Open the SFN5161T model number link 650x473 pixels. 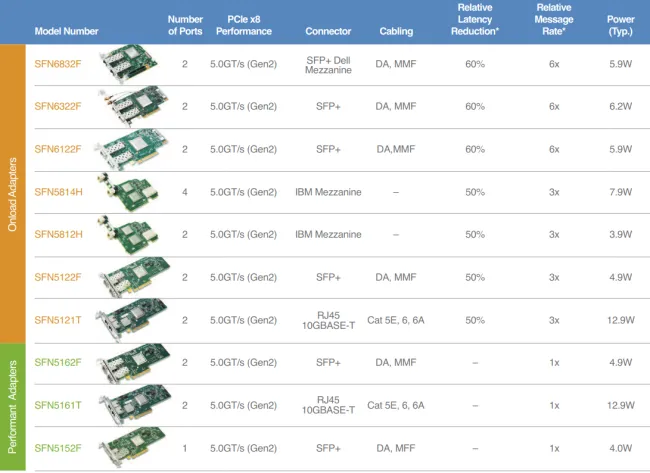coord(58,405)
